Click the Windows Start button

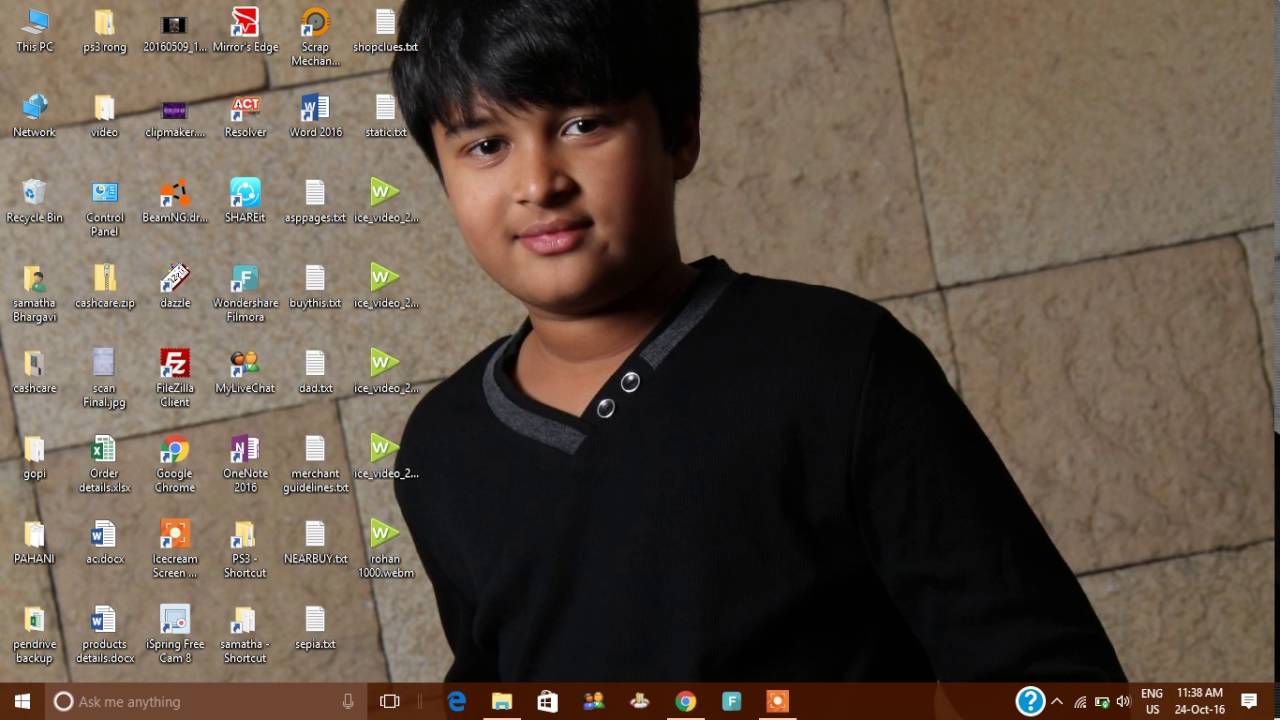point(22,701)
